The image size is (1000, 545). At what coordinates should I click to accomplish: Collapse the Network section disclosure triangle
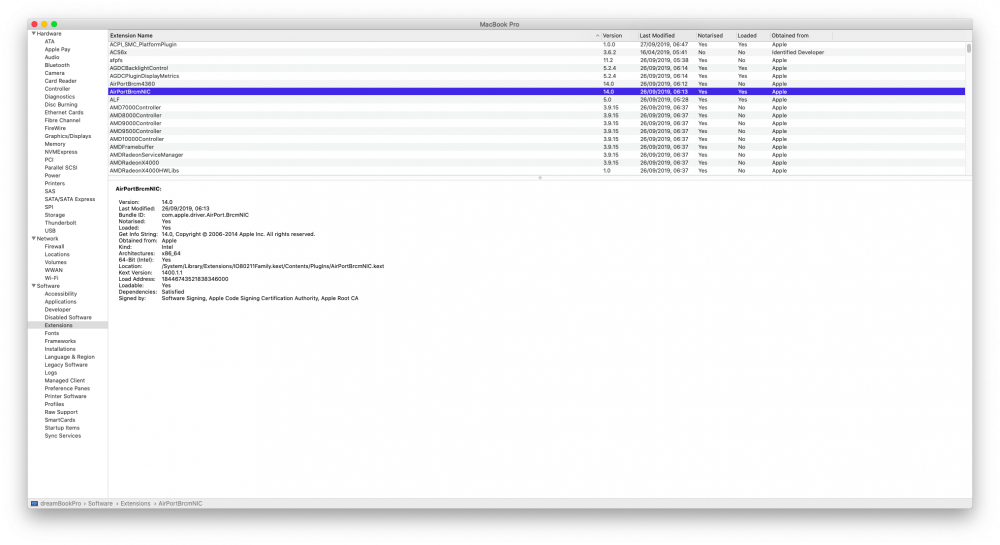pos(34,238)
